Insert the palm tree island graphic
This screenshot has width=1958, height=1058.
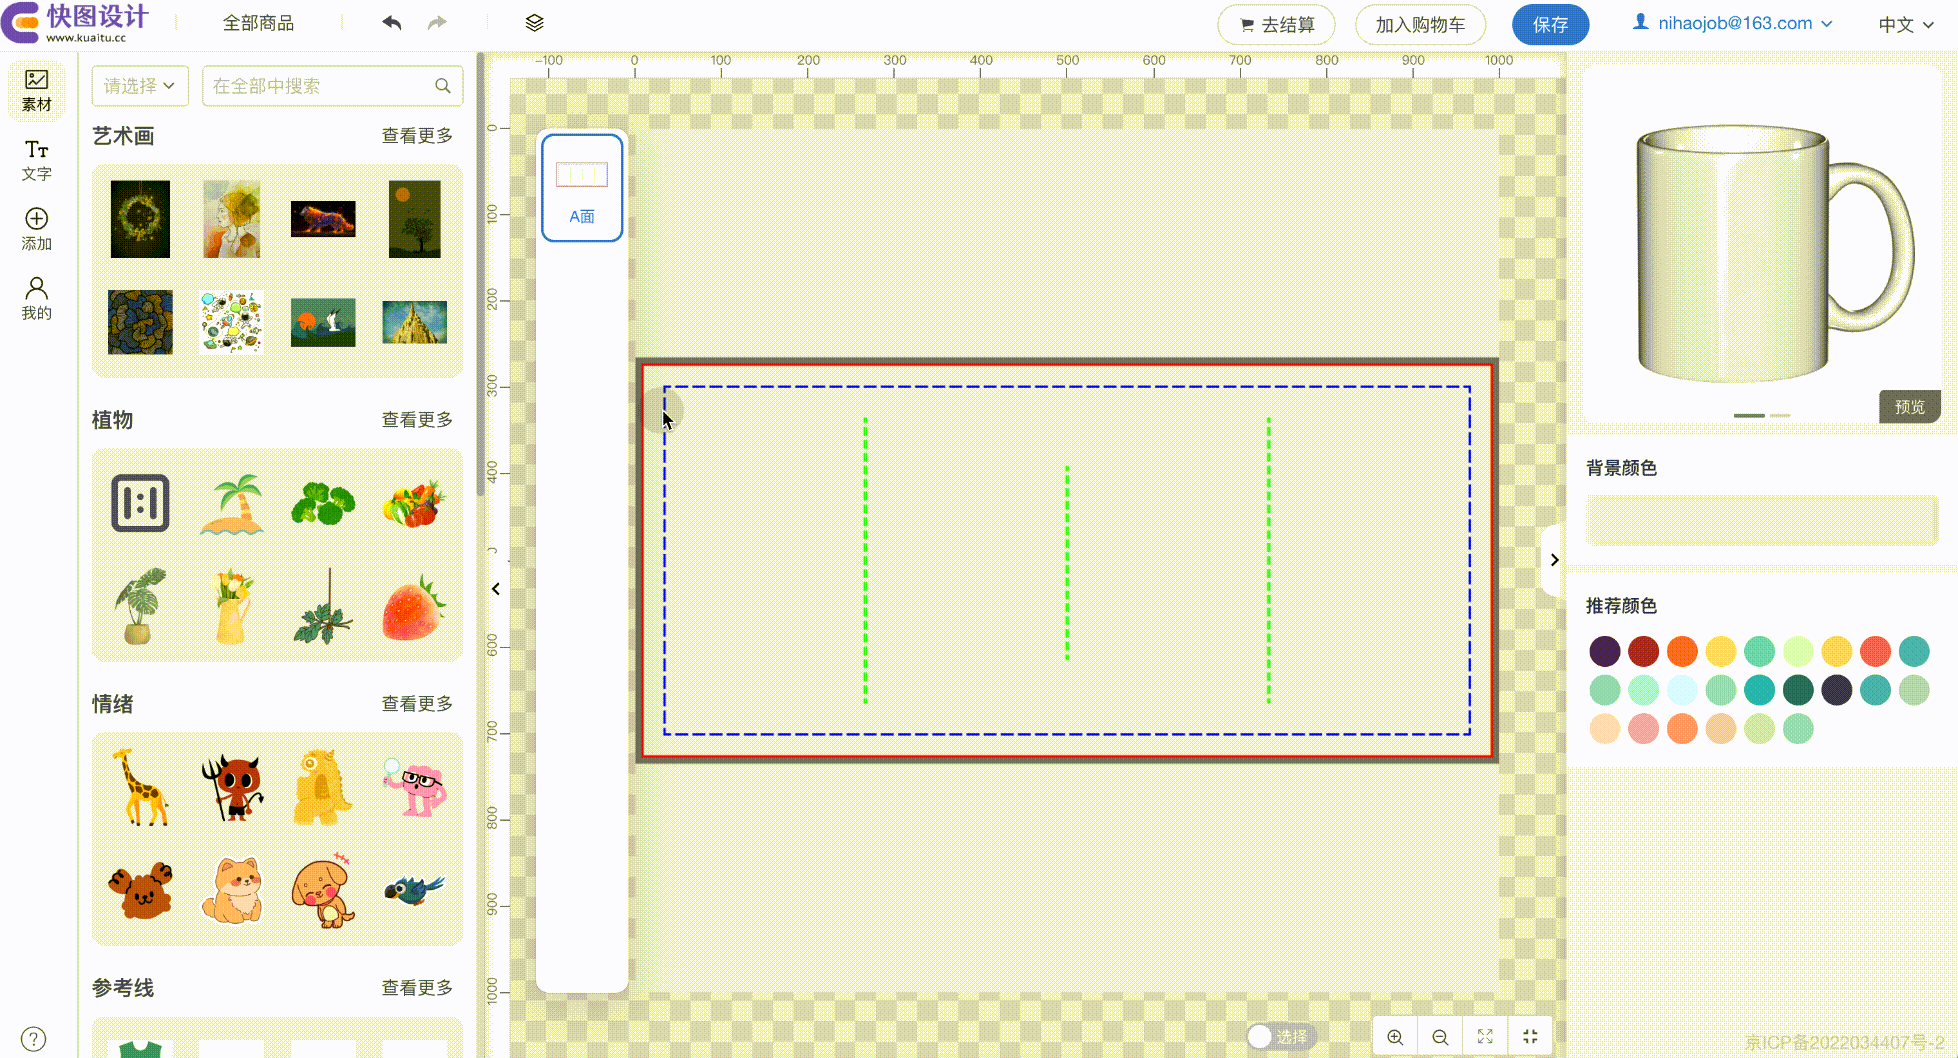(x=232, y=504)
